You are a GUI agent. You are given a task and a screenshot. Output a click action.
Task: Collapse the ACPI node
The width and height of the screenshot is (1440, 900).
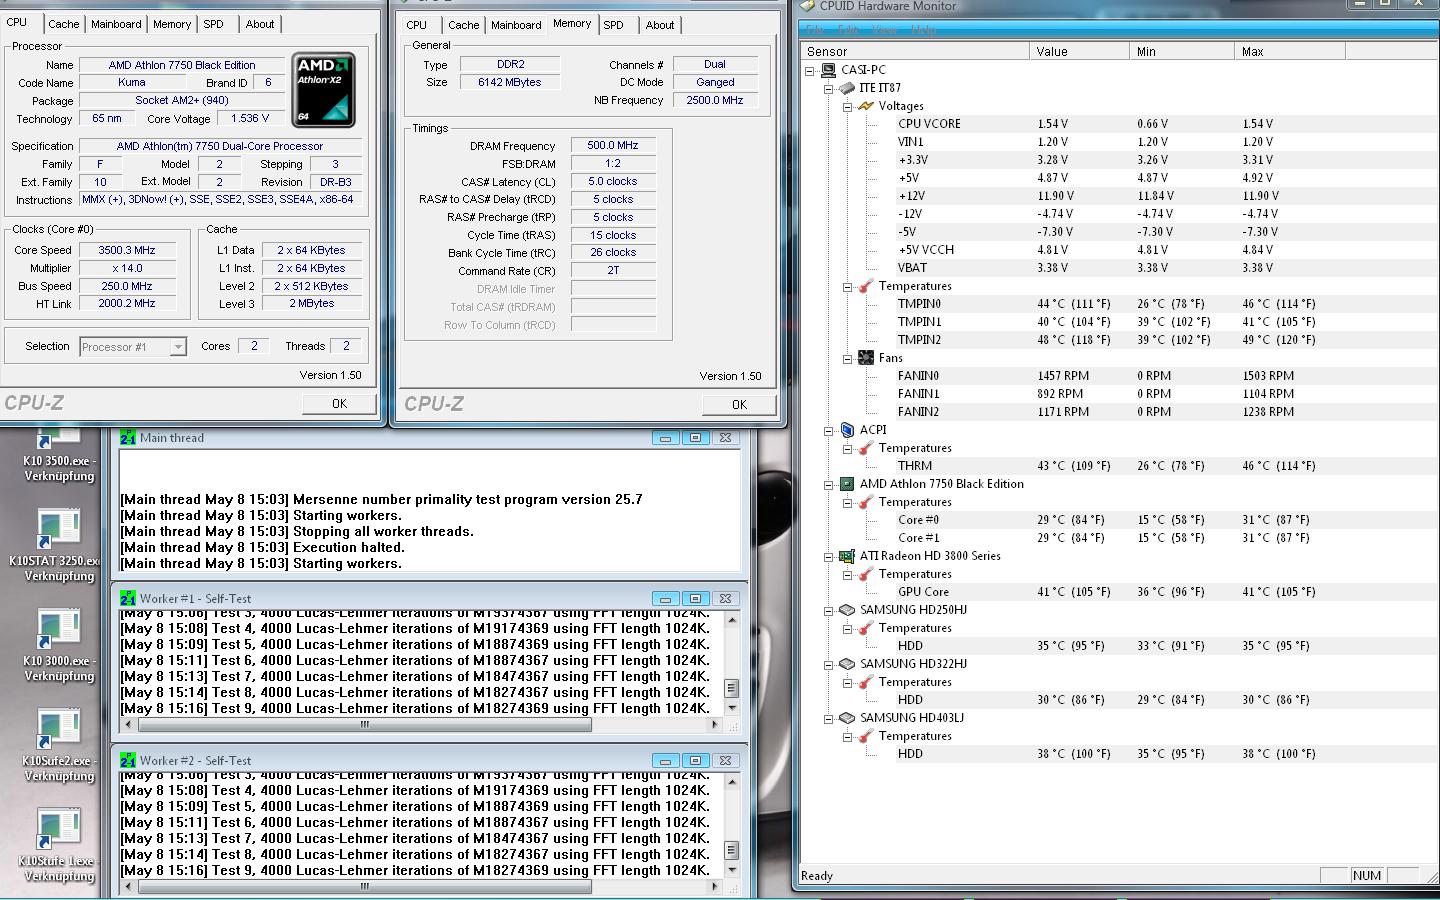[829, 430]
